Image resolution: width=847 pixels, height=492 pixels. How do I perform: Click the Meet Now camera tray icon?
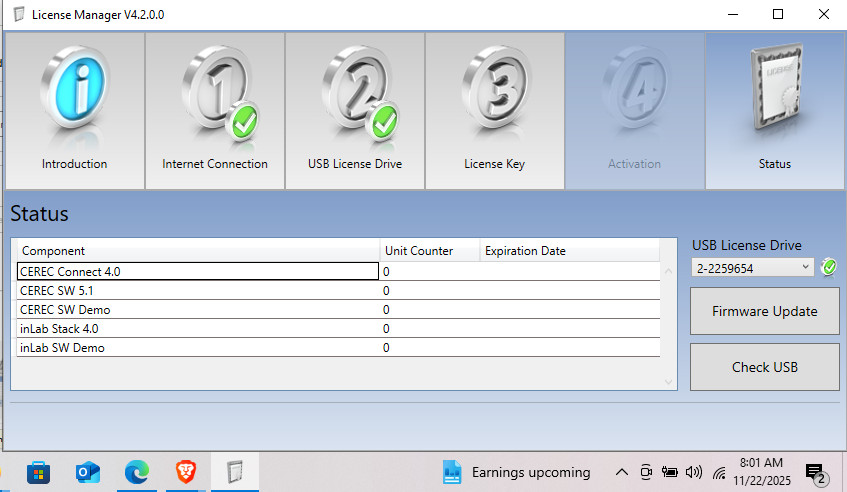pyautogui.click(x=646, y=473)
